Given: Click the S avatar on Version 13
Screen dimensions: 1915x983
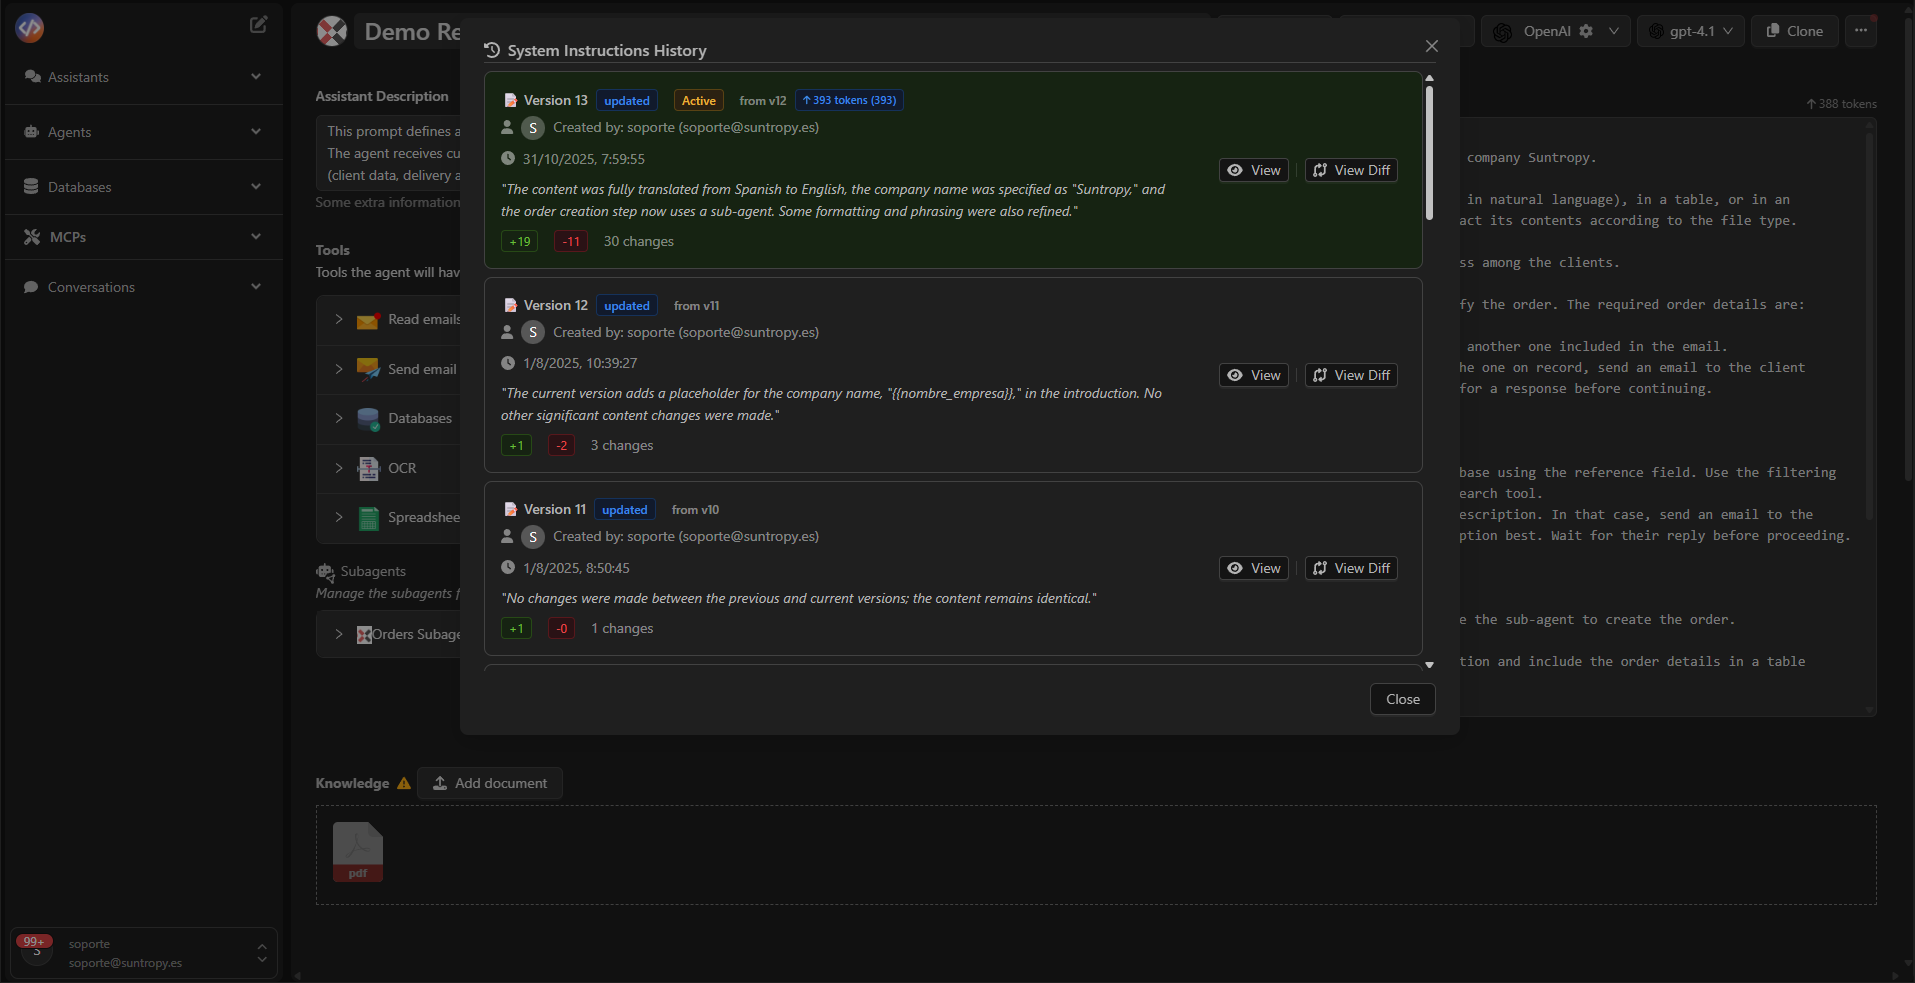Looking at the screenshot, I should coord(533,128).
